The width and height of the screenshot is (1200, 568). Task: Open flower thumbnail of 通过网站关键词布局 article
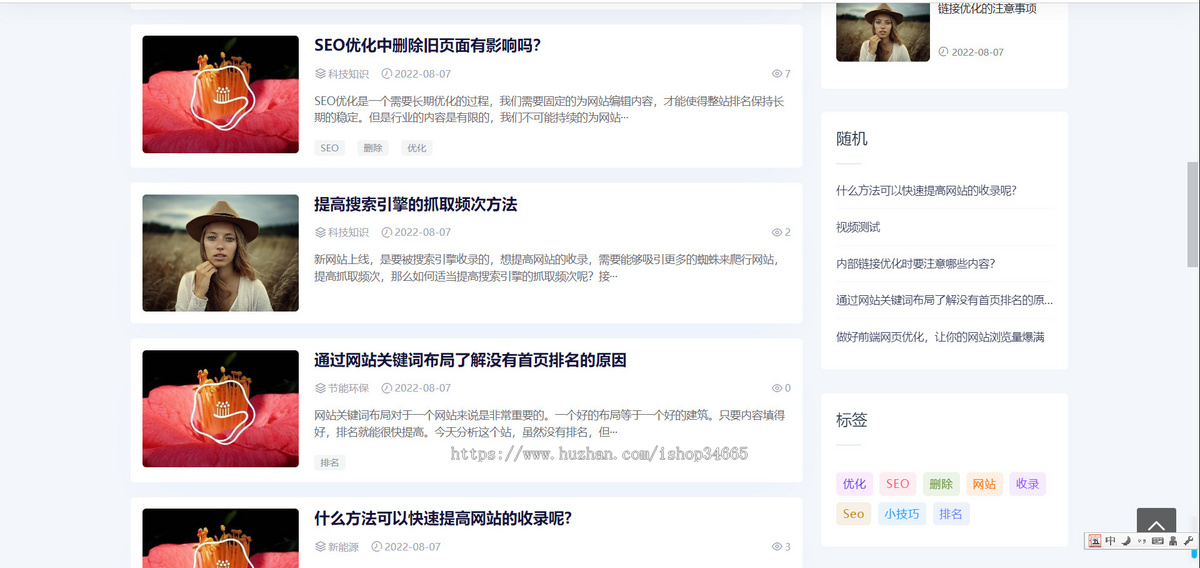tap(220, 408)
